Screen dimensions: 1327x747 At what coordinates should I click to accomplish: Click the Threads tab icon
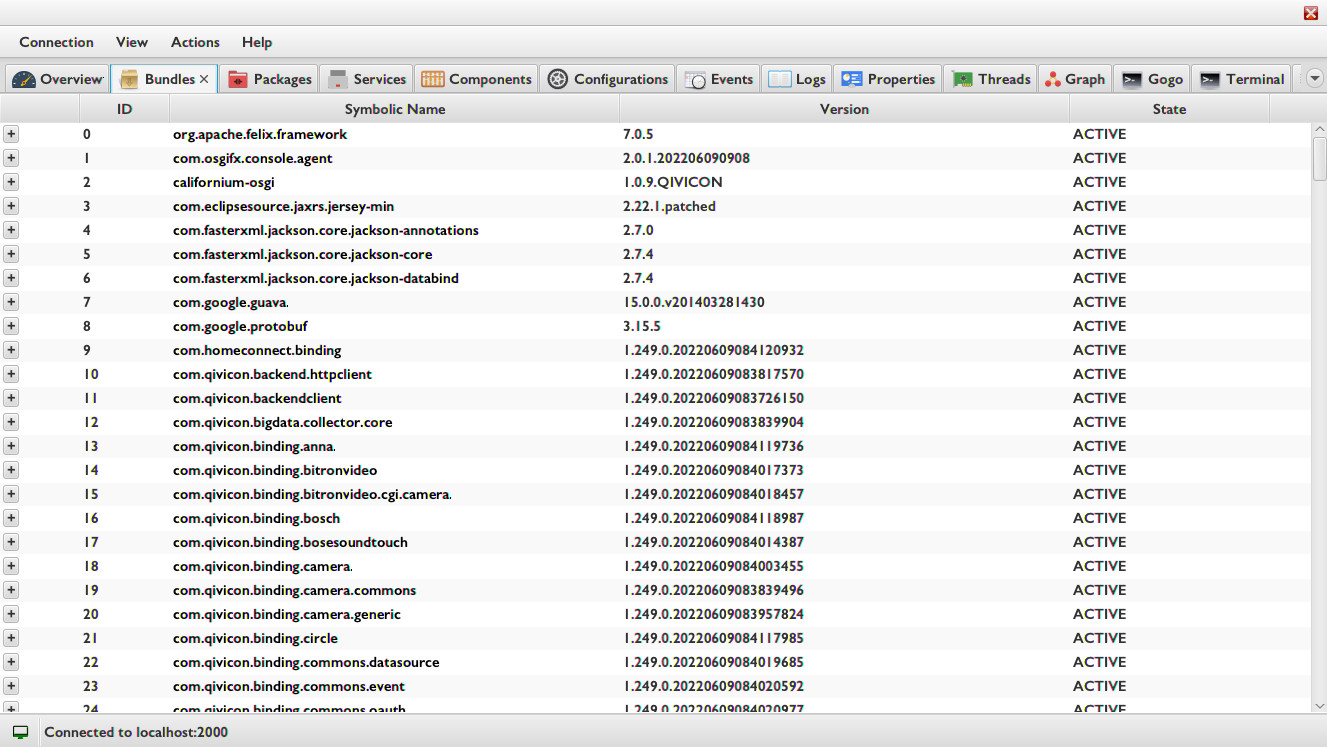pos(962,79)
